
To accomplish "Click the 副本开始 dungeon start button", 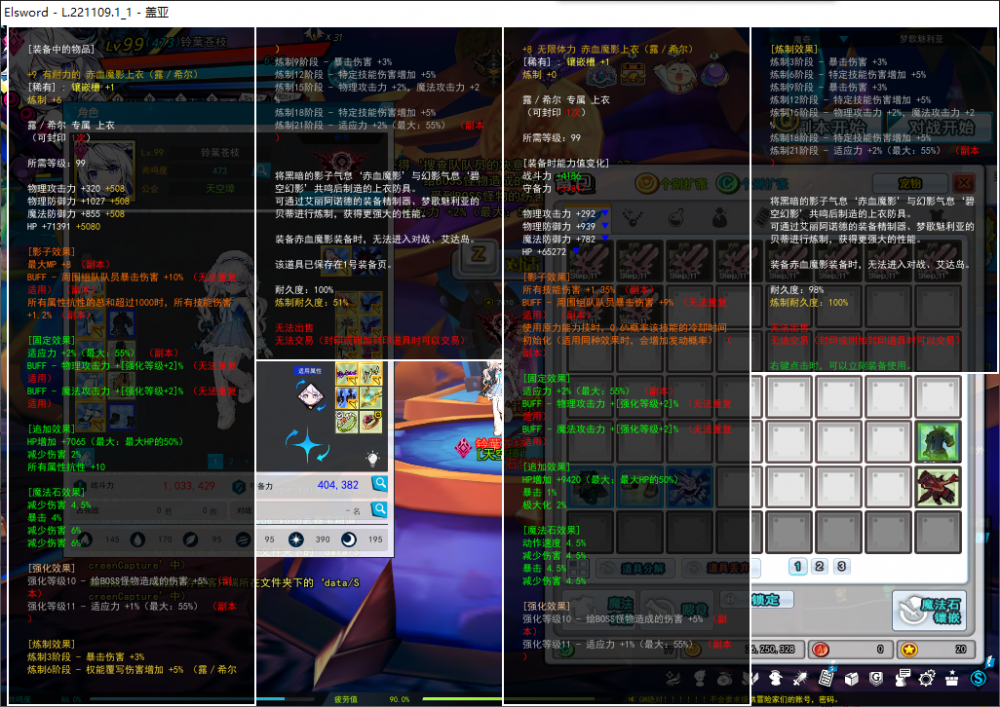I will (x=828, y=127).
